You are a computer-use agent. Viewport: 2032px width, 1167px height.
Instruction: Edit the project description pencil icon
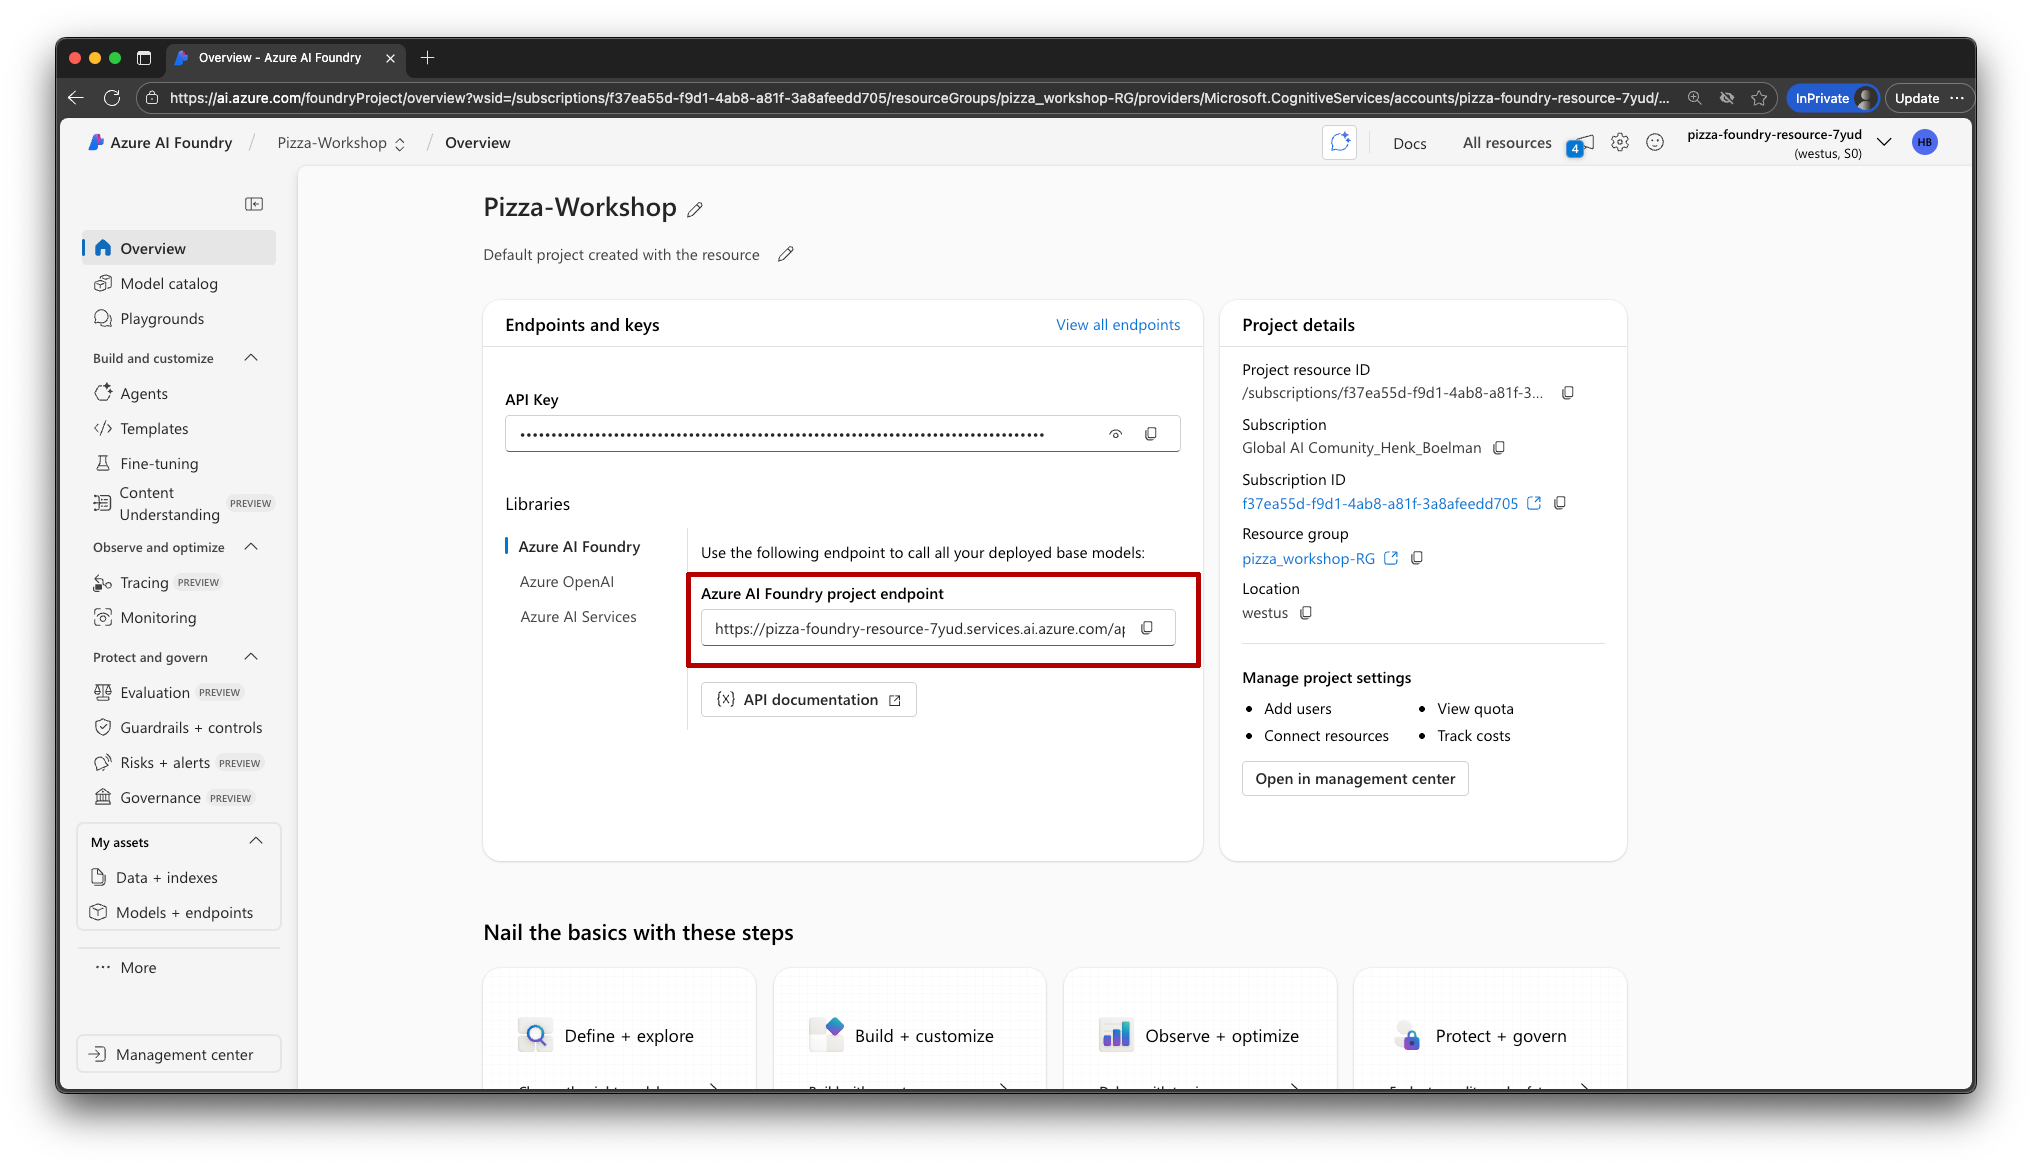coord(786,255)
